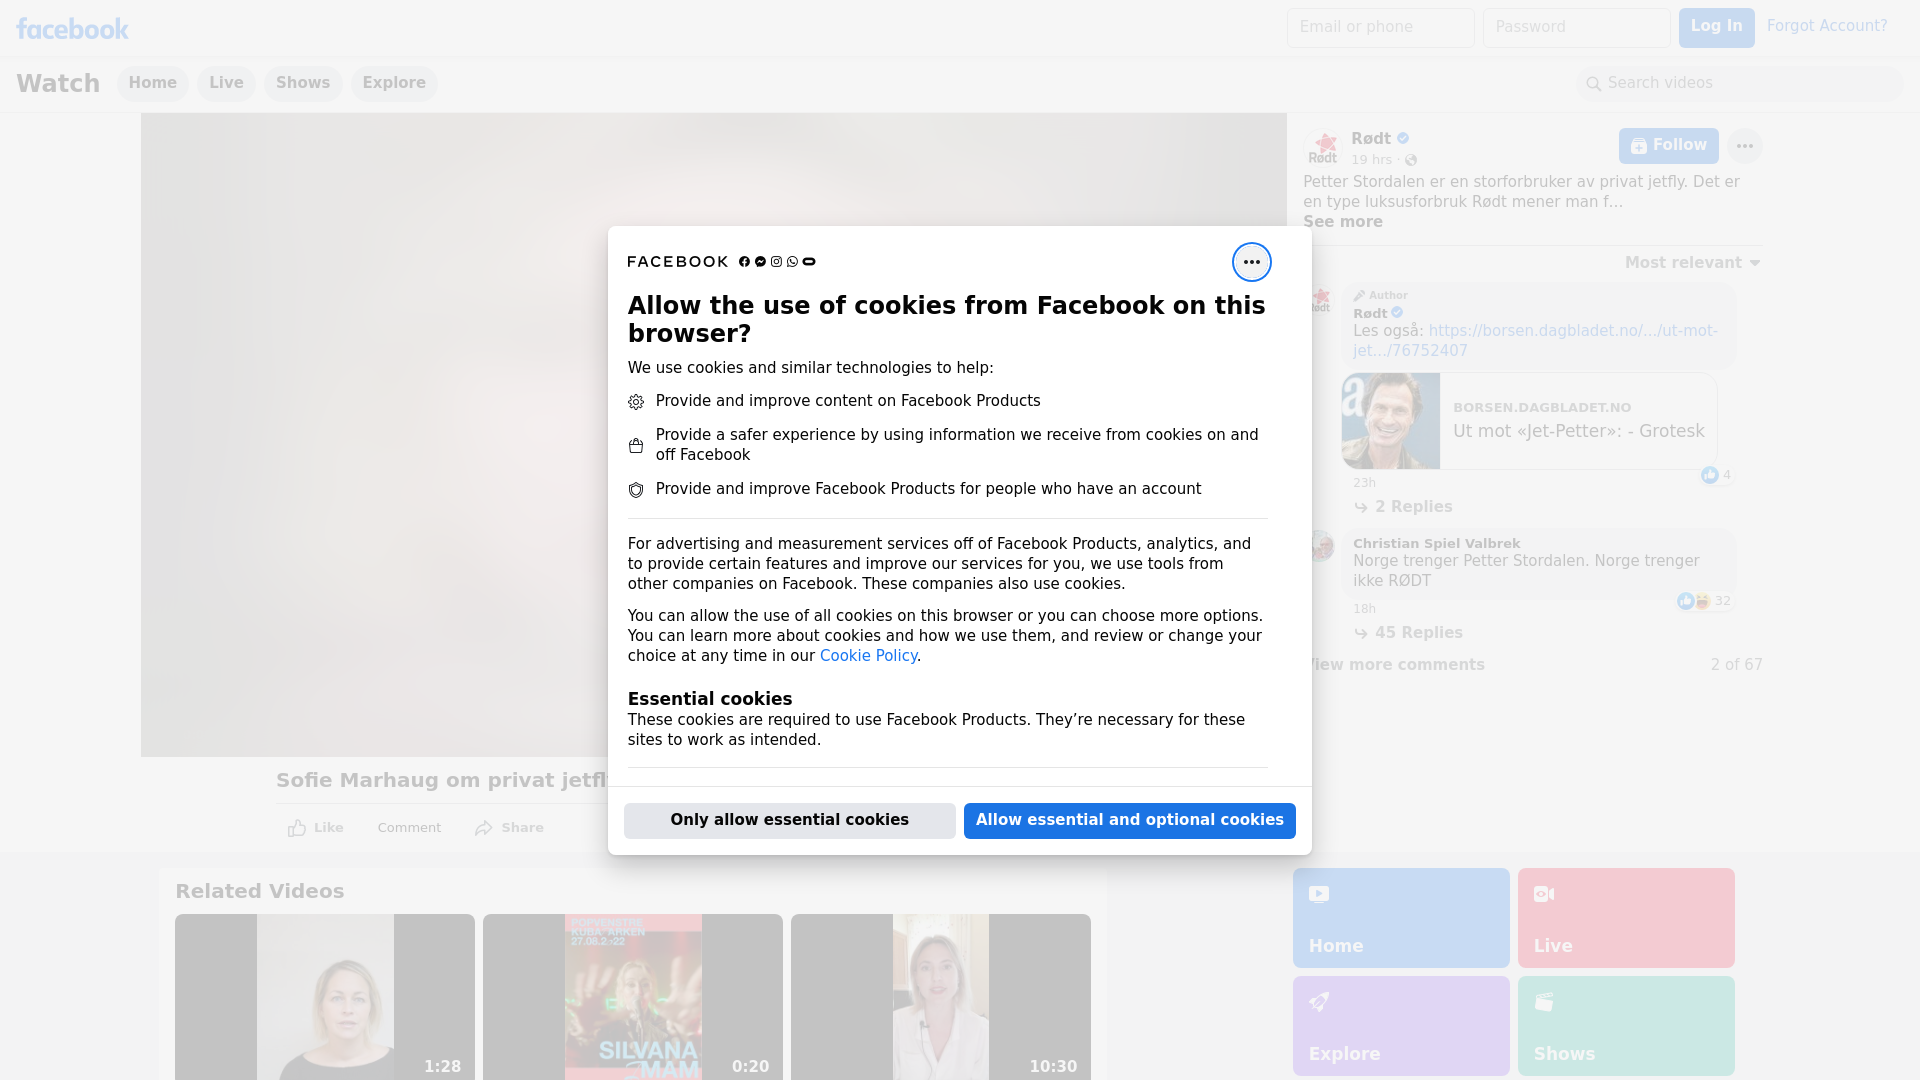Open Christian Spiel Valbrek profile
This screenshot has width=1920, height=1080.
1436,544
